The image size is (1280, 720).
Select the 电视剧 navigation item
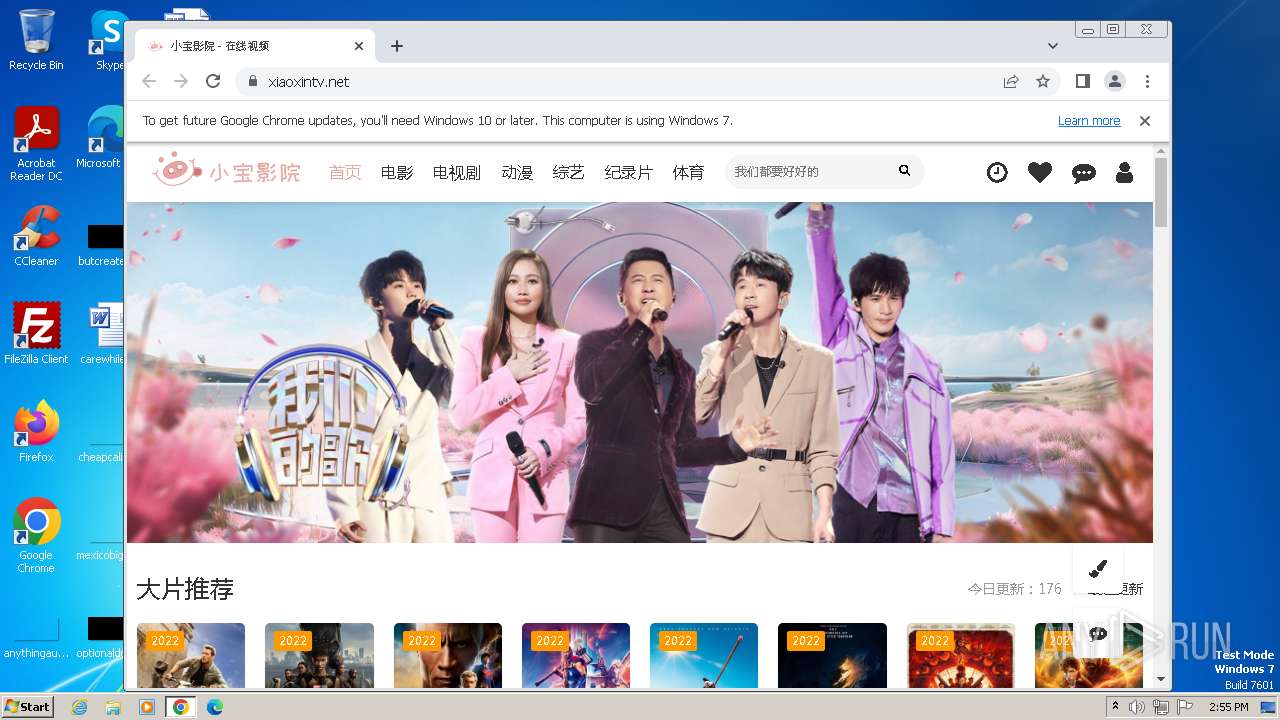coord(457,172)
